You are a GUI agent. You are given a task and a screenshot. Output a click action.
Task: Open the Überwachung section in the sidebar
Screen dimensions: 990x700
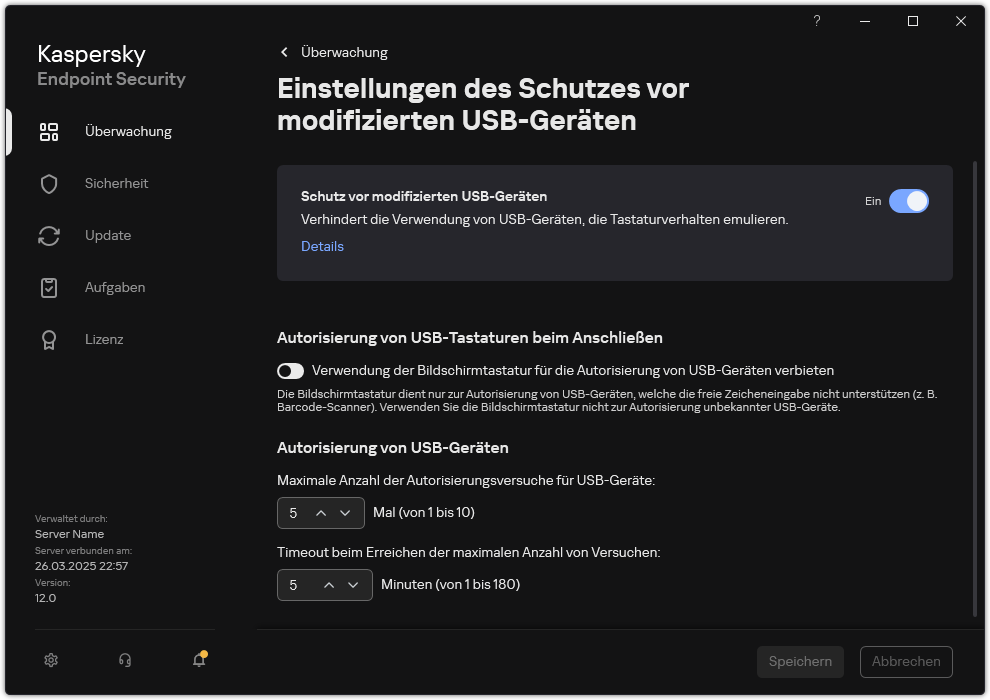(x=128, y=131)
